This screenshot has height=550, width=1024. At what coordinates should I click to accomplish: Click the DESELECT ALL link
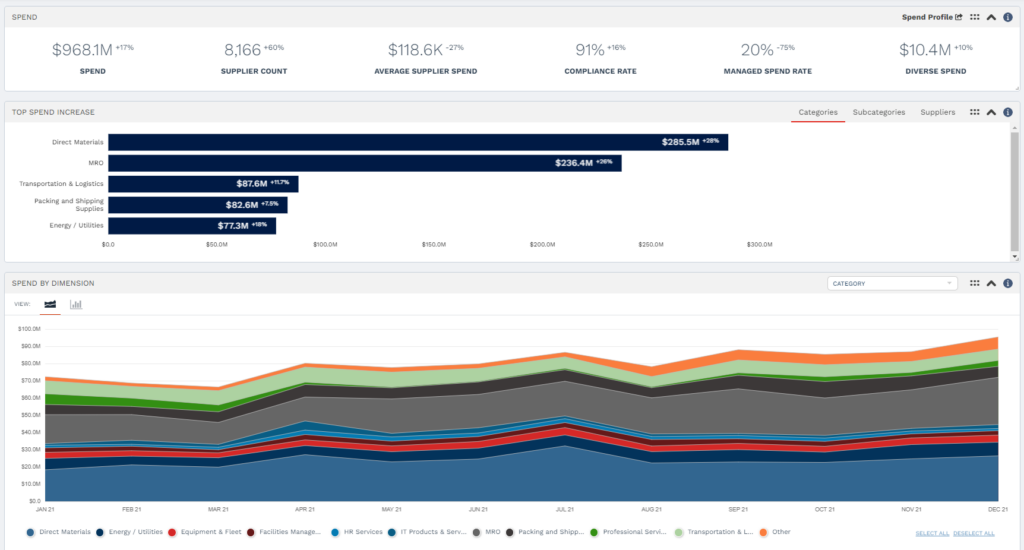[x=974, y=534]
